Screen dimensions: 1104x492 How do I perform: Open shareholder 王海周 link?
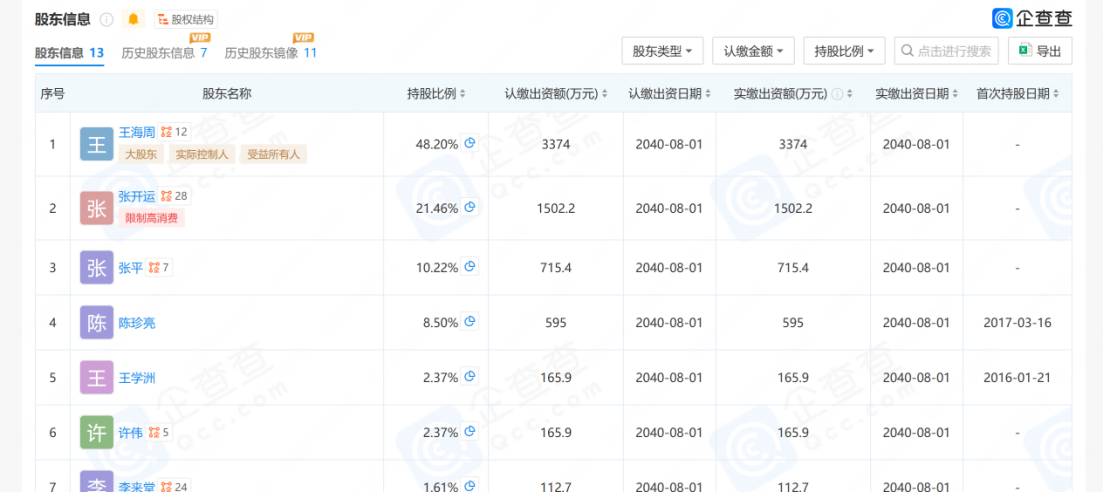pos(136,132)
